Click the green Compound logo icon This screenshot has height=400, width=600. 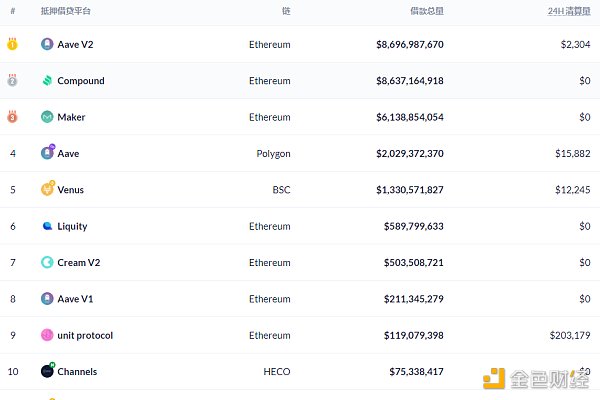click(x=47, y=81)
